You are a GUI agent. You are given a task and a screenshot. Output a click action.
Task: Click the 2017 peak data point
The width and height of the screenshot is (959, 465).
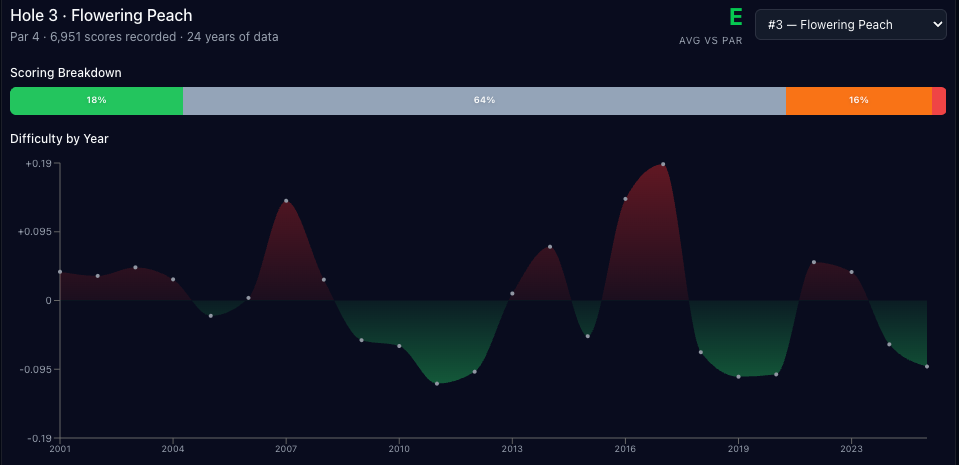click(x=663, y=164)
